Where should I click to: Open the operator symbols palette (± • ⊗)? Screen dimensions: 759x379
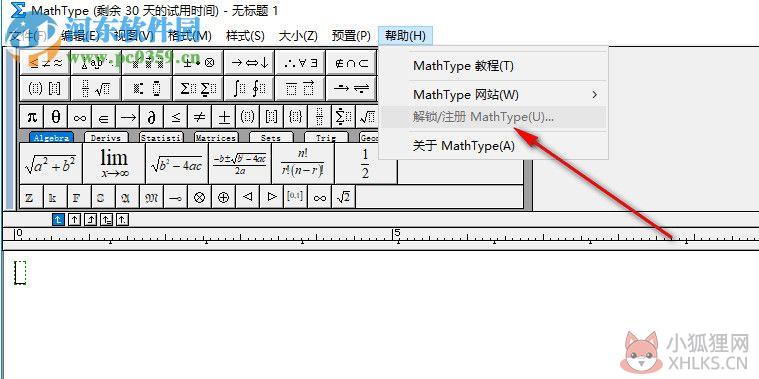198,62
